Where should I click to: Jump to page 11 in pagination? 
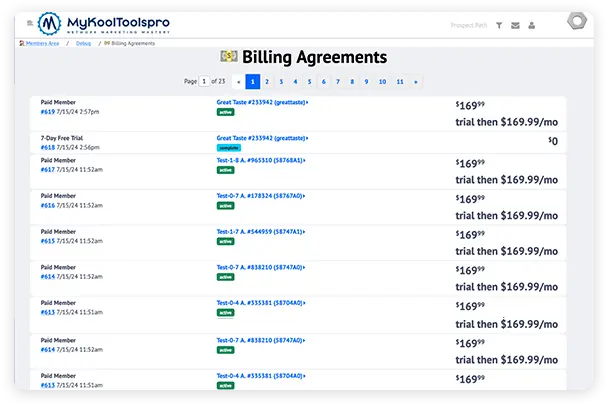399,81
